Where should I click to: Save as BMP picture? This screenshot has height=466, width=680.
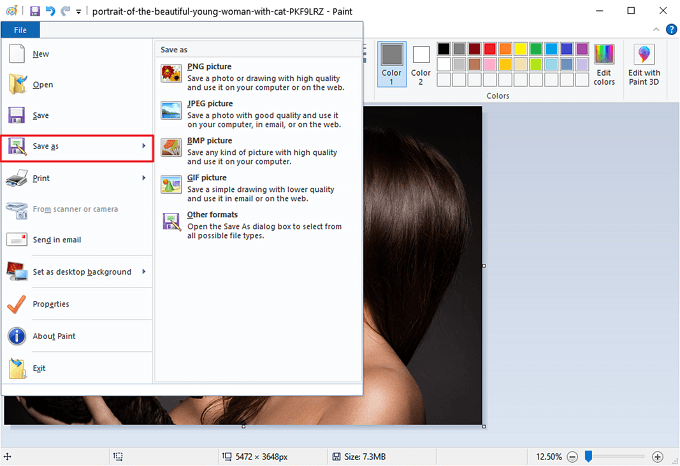coord(258,151)
